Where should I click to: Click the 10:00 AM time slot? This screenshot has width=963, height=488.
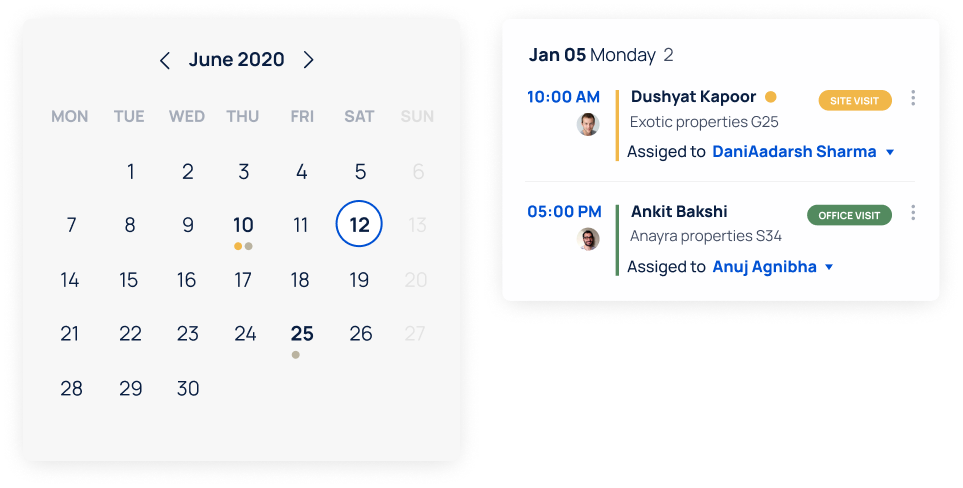click(564, 97)
